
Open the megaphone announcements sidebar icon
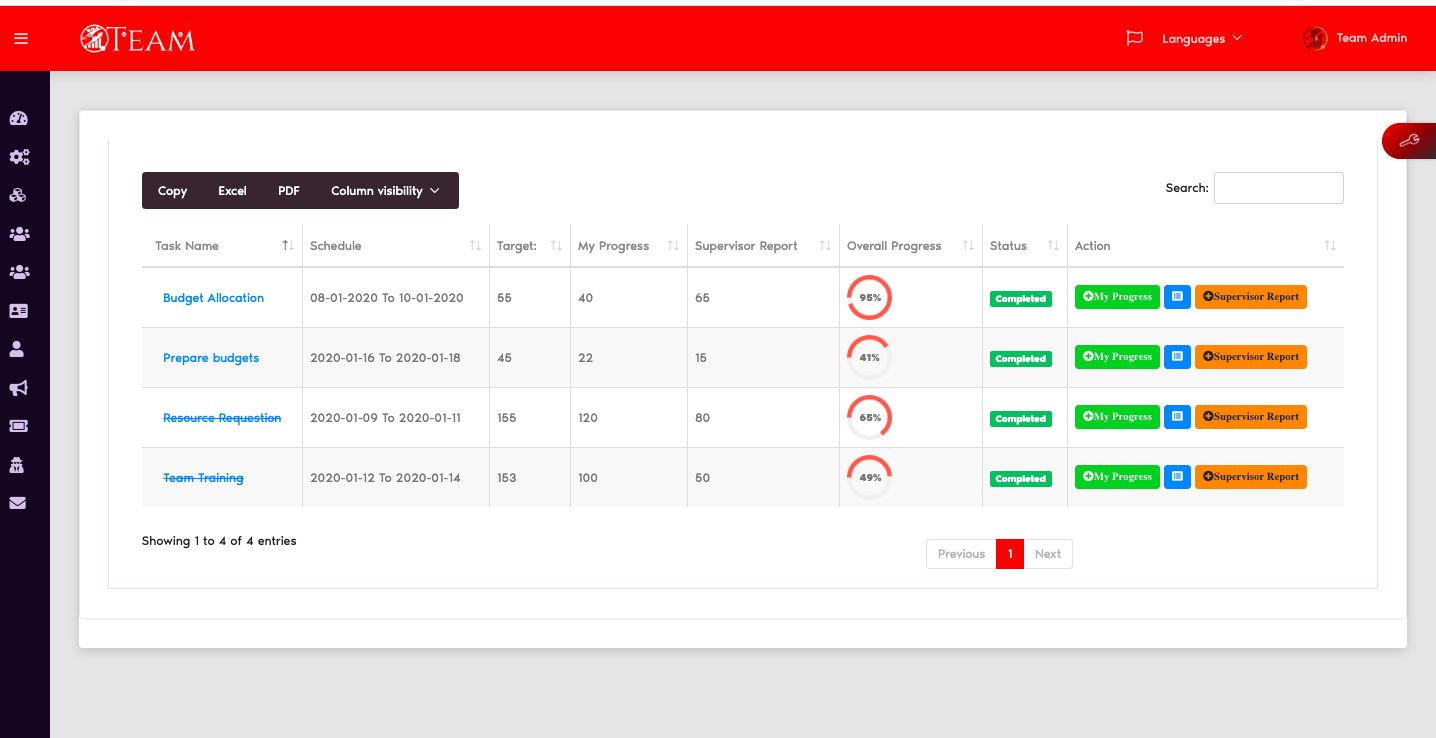click(x=19, y=388)
